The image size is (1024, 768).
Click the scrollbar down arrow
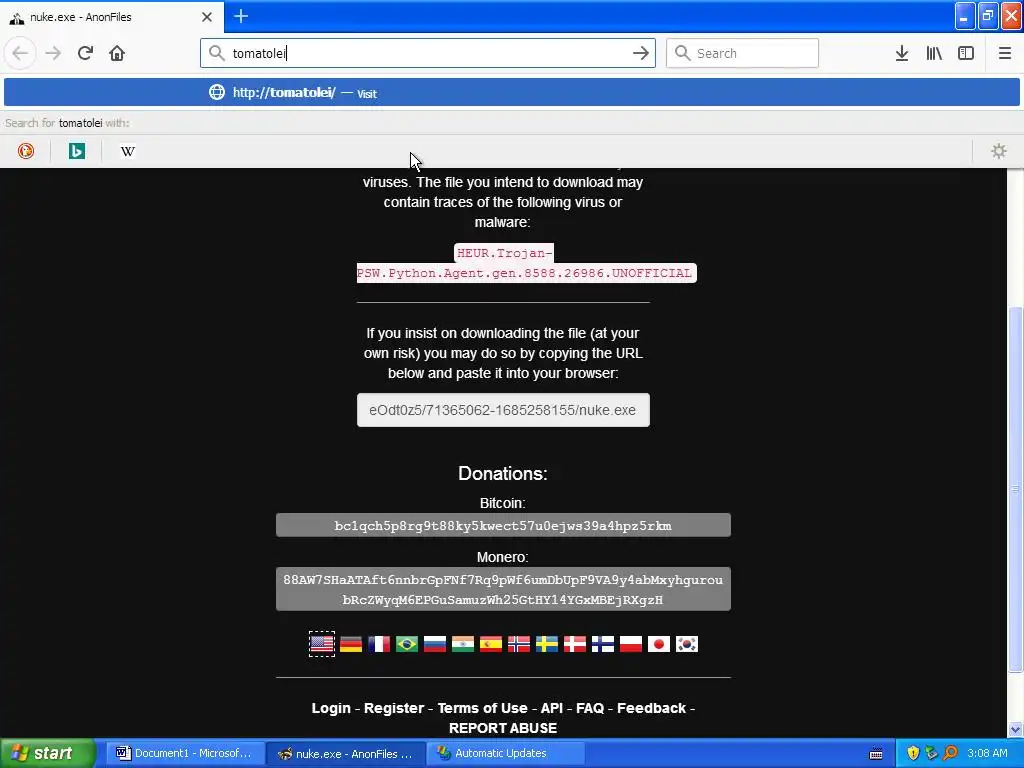click(1015, 730)
